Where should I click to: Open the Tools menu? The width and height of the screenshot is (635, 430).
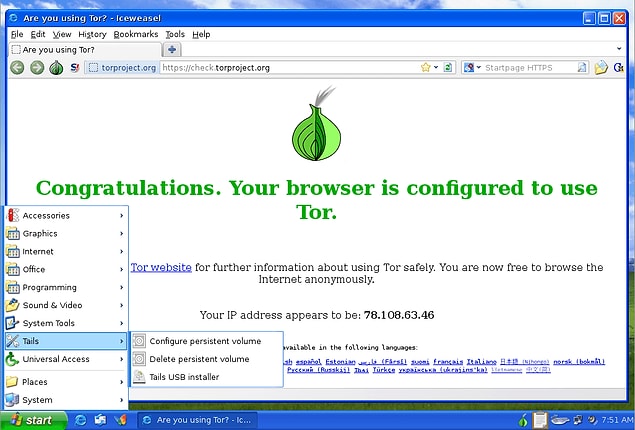175,34
